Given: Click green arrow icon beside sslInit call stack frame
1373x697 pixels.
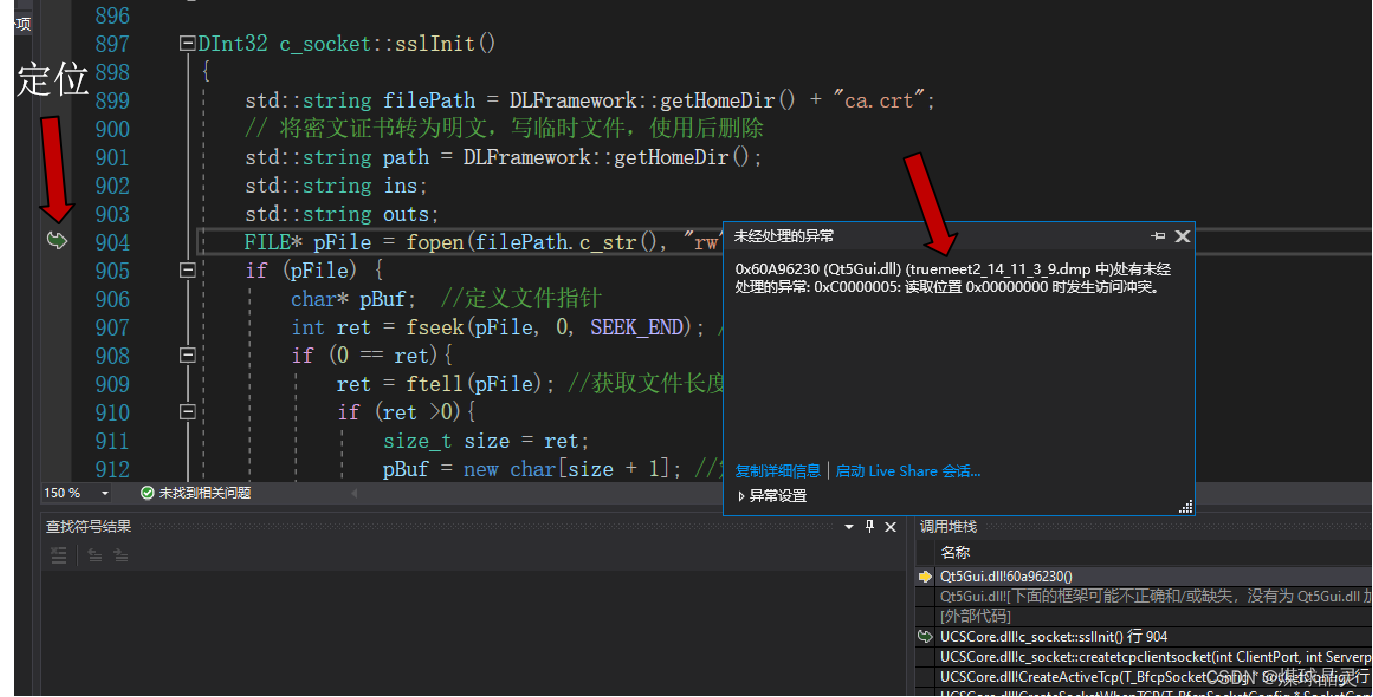Looking at the screenshot, I should (925, 637).
